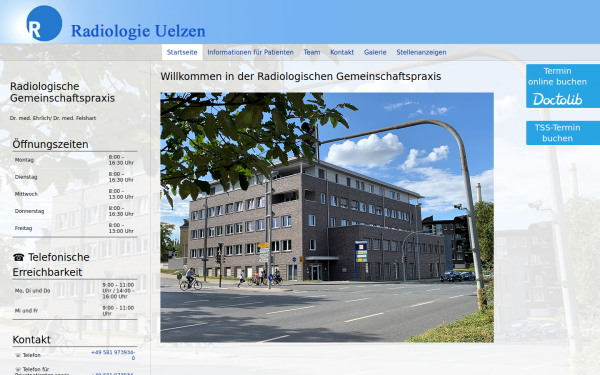Select the Montag opening hours row
Image resolution: width=600 pixels, height=375 pixels.
pyautogui.click(x=75, y=160)
